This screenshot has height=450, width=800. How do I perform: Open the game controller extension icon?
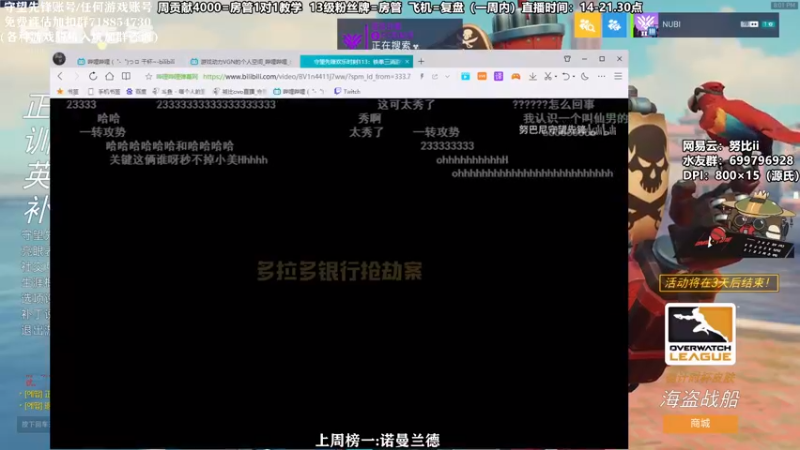[x=516, y=76]
